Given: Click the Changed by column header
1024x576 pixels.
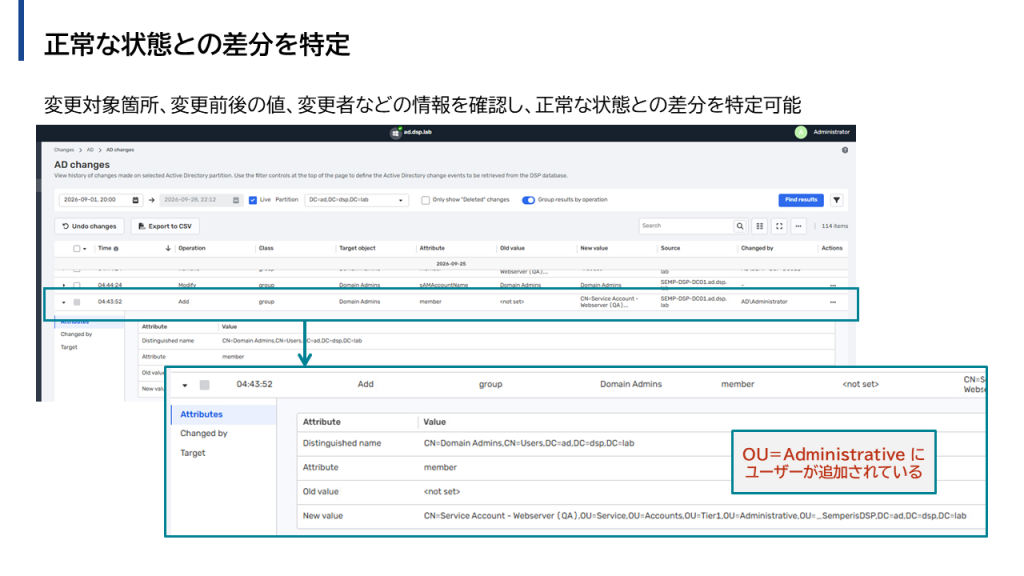Looking at the screenshot, I should click(x=758, y=249).
